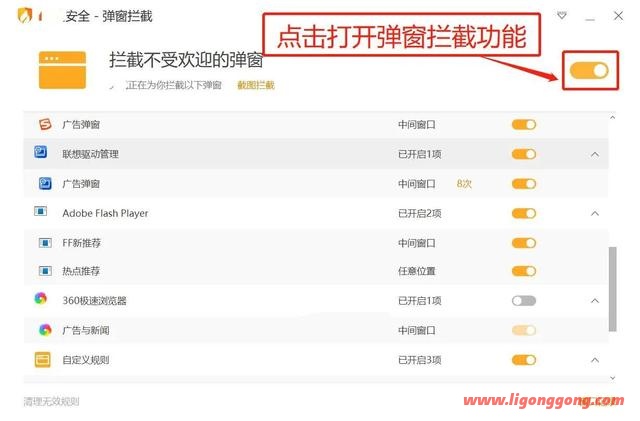
Task: Turn off Adobe Flash Player switch
Action: tap(524, 213)
